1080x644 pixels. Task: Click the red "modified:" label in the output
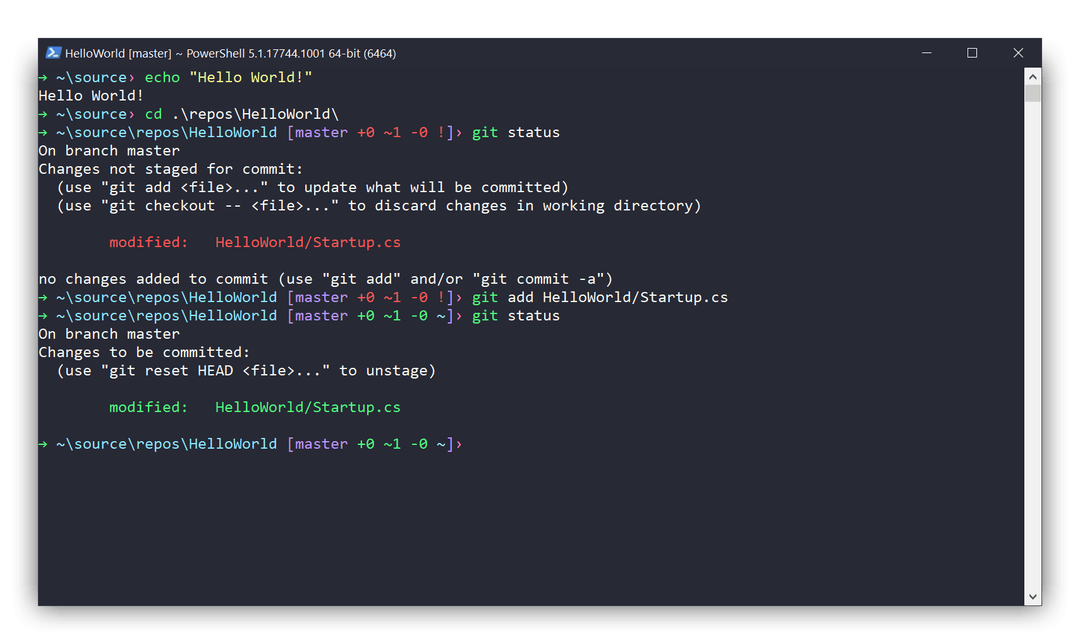[148, 241]
